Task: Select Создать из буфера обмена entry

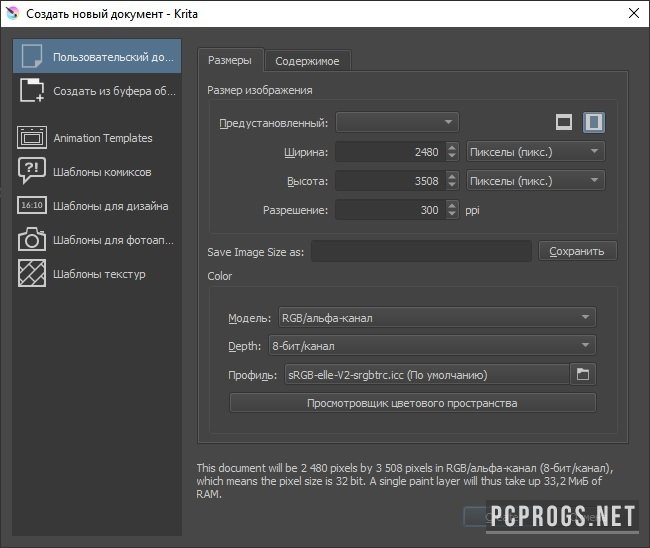Action: tap(97, 90)
